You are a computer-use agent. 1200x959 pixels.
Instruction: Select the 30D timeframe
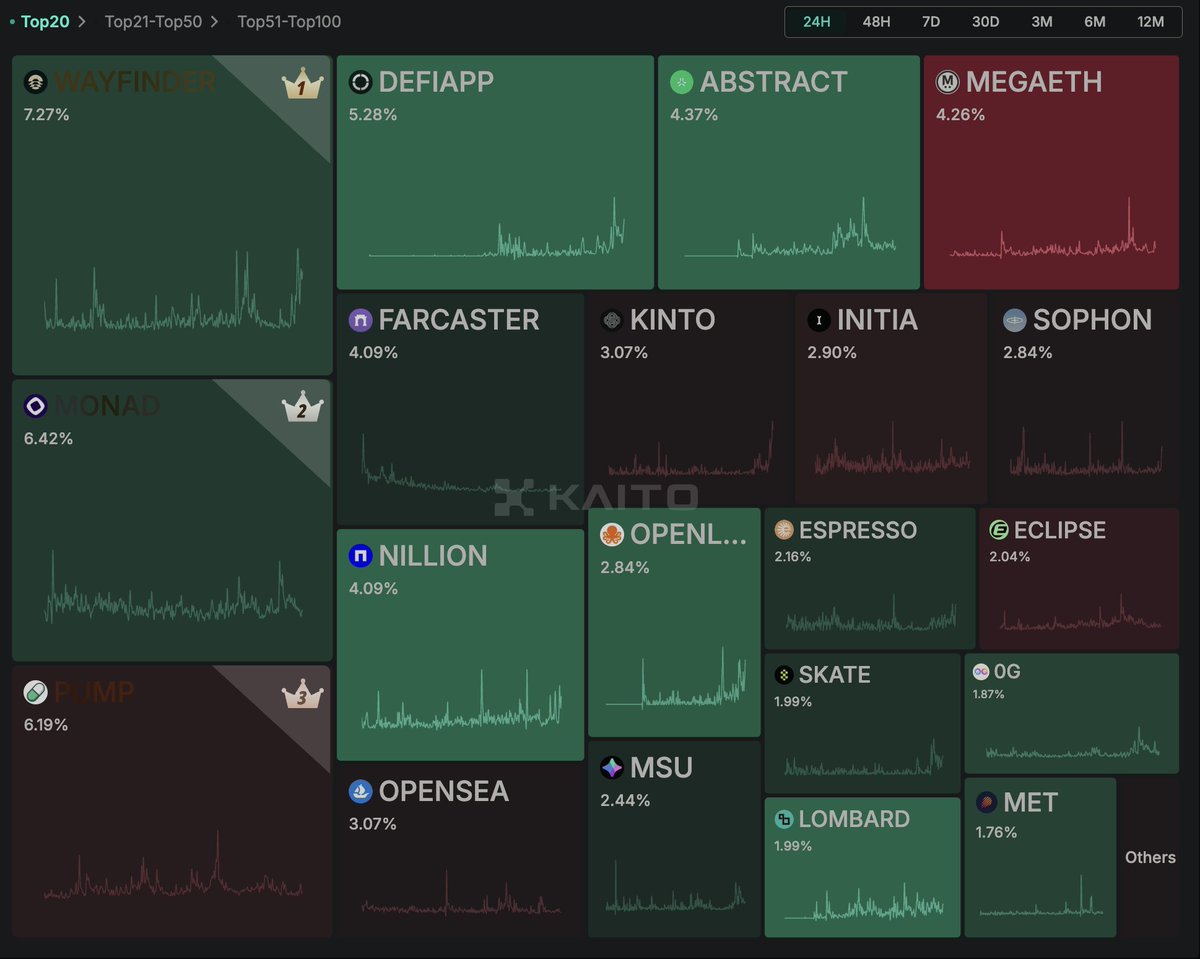[986, 21]
